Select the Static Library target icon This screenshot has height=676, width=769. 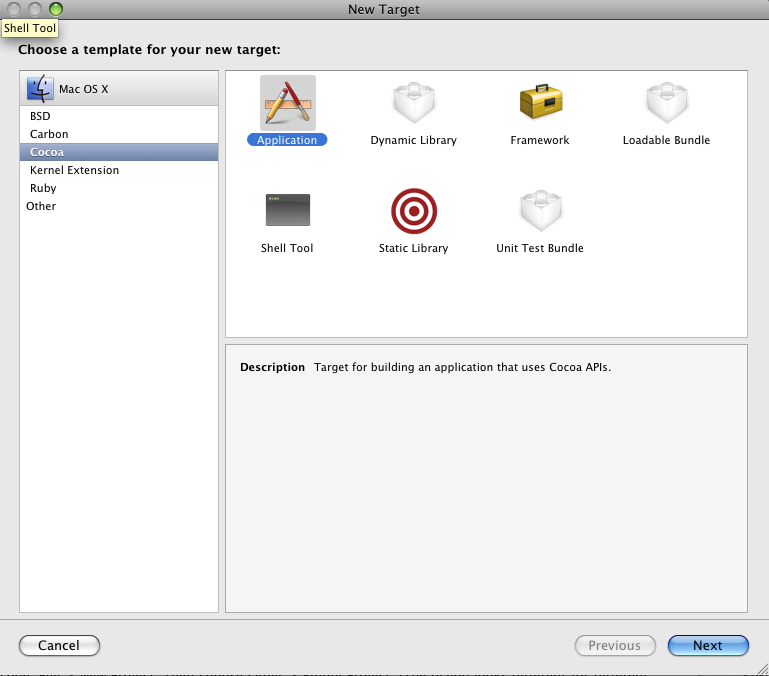click(x=413, y=210)
